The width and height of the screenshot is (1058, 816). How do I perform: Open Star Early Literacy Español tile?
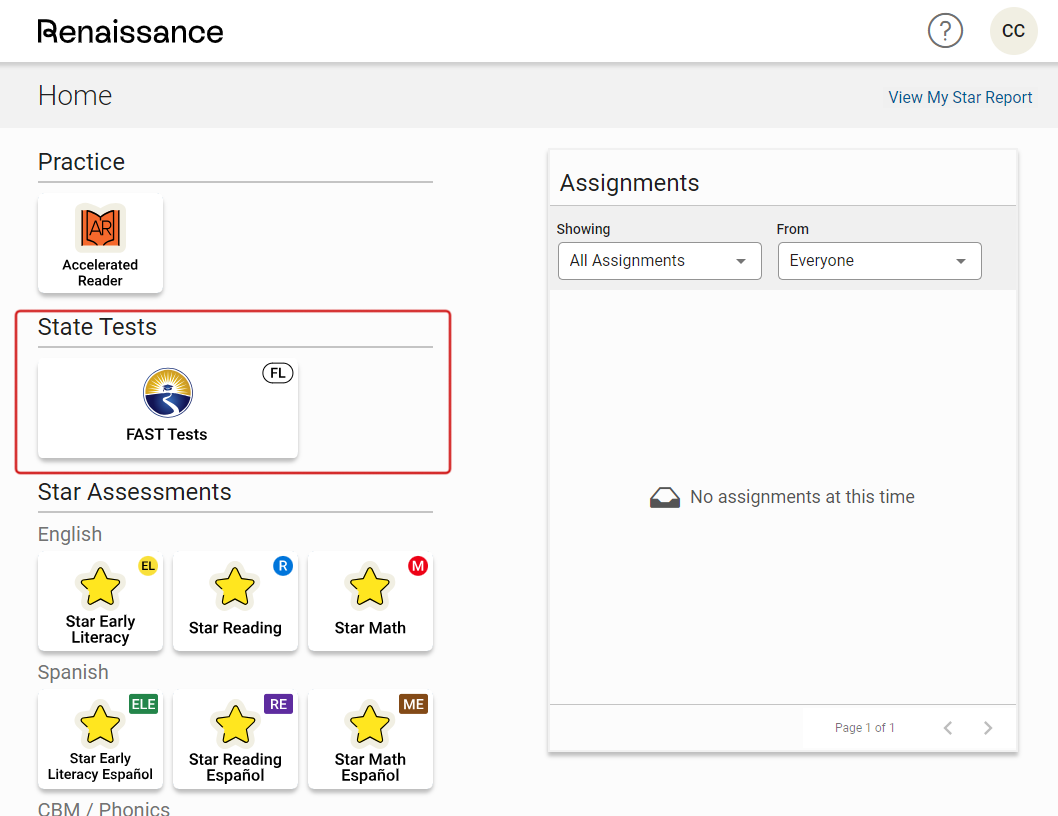100,740
